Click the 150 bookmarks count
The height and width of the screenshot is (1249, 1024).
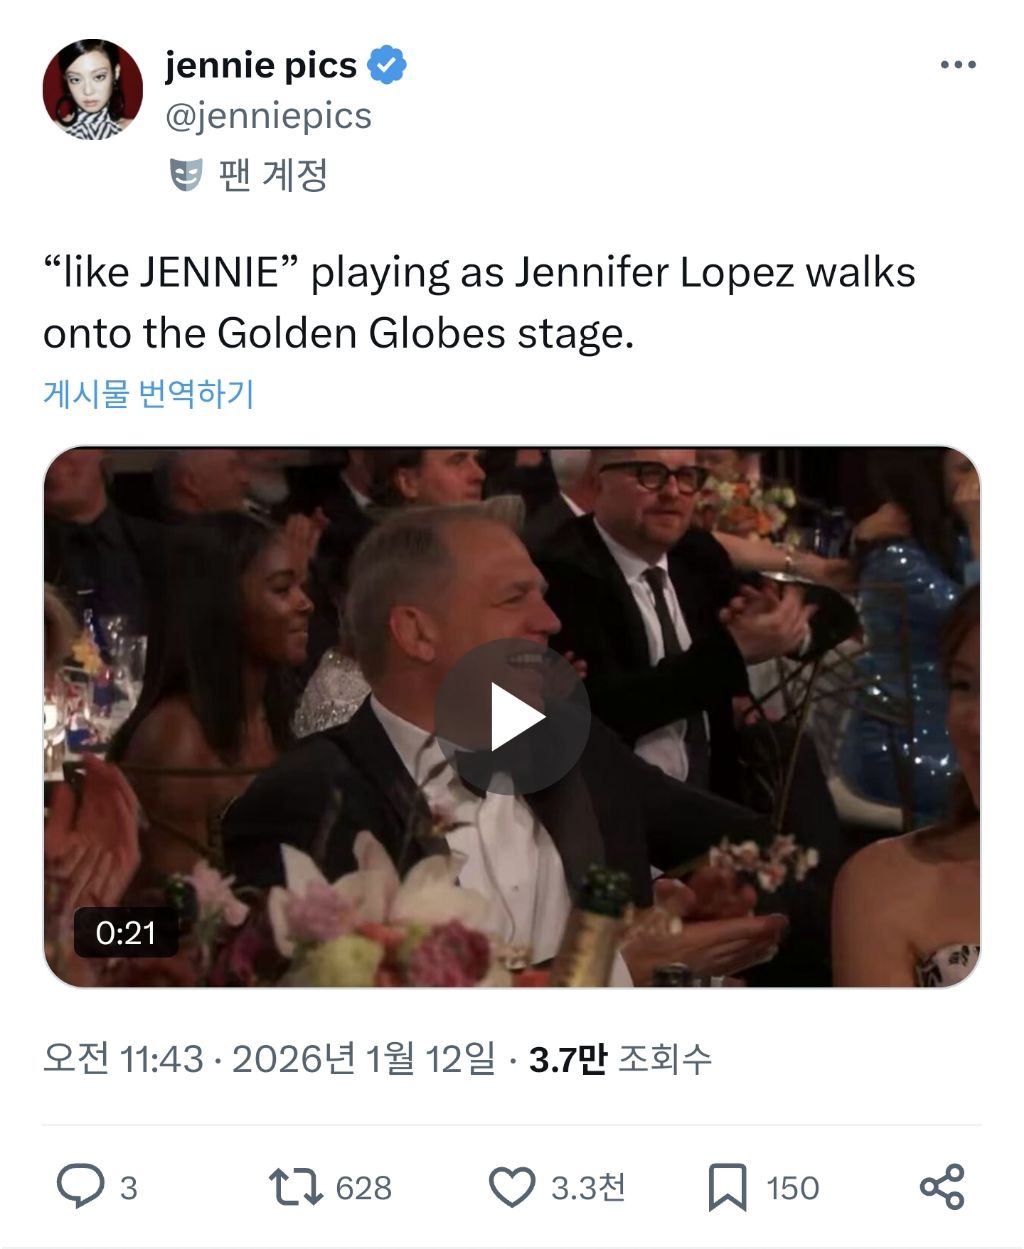pyautogui.click(x=792, y=1188)
